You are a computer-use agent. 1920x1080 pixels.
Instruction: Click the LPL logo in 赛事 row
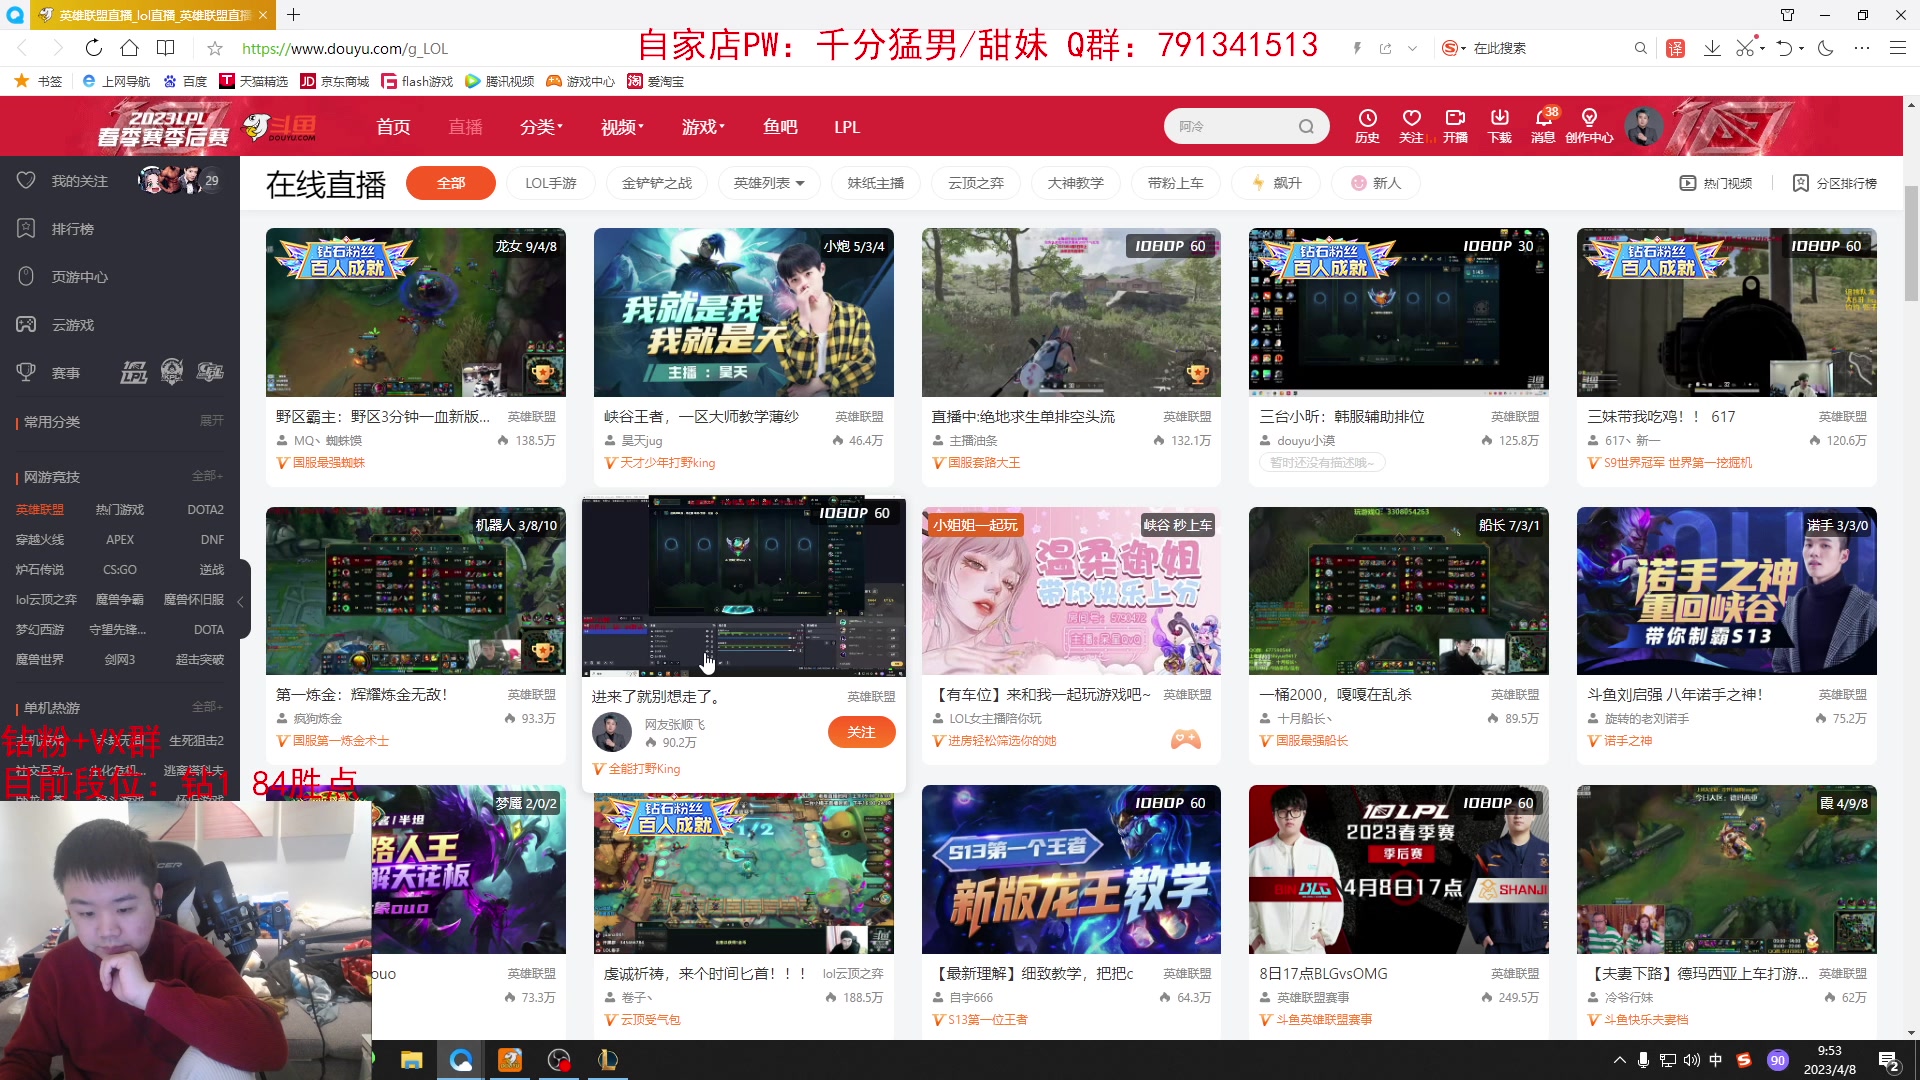point(134,373)
